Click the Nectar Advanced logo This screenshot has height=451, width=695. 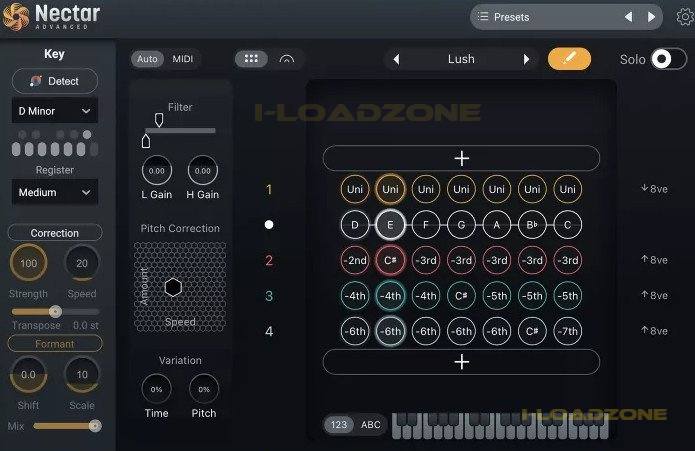pyautogui.click(x=51, y=17)
